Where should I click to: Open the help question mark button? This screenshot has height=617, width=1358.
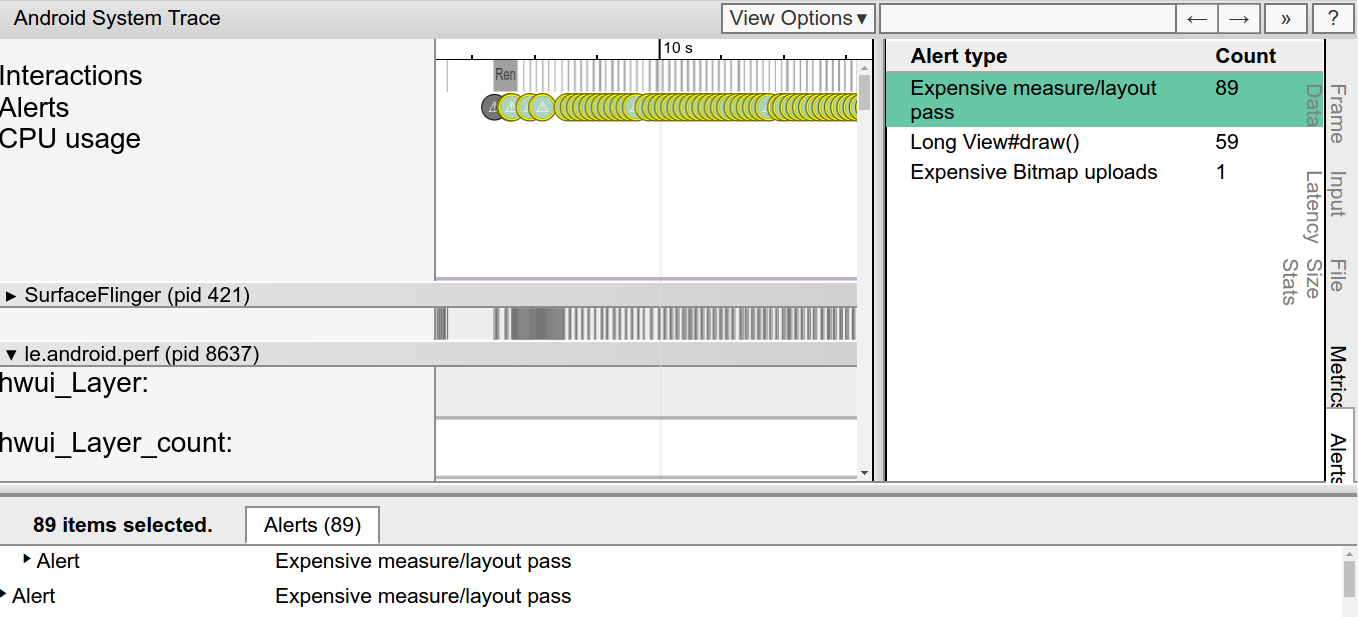point(1332,18)
